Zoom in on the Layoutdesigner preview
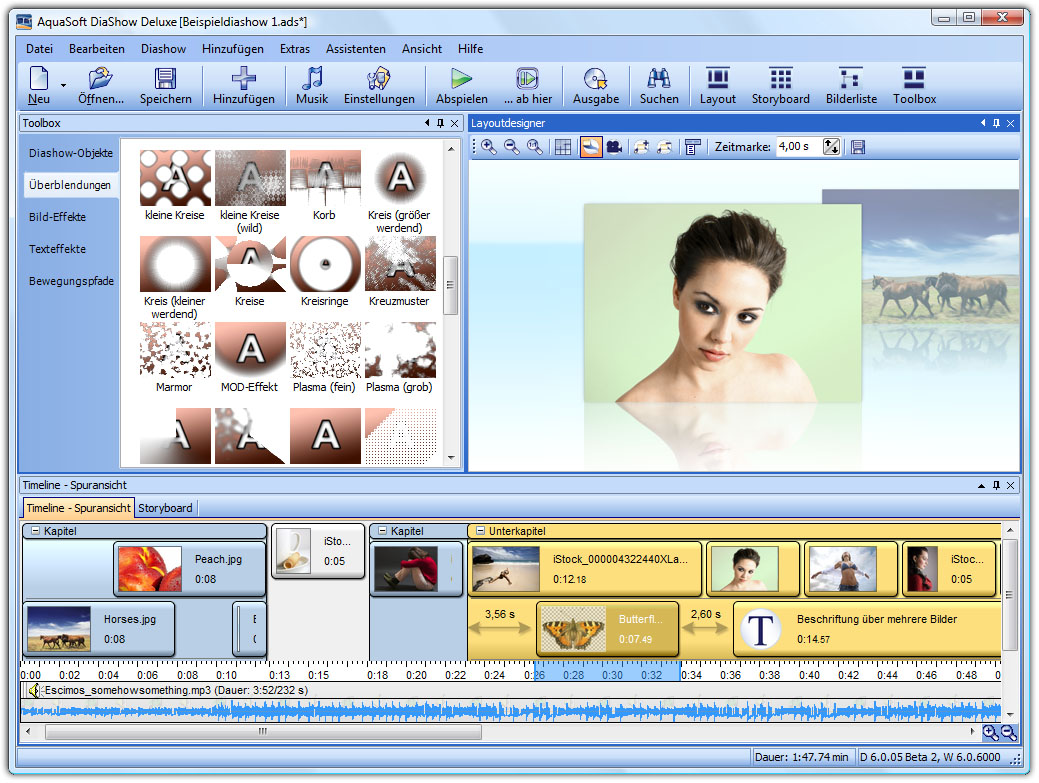This screenshot has height=783, width=1039. 489,147
